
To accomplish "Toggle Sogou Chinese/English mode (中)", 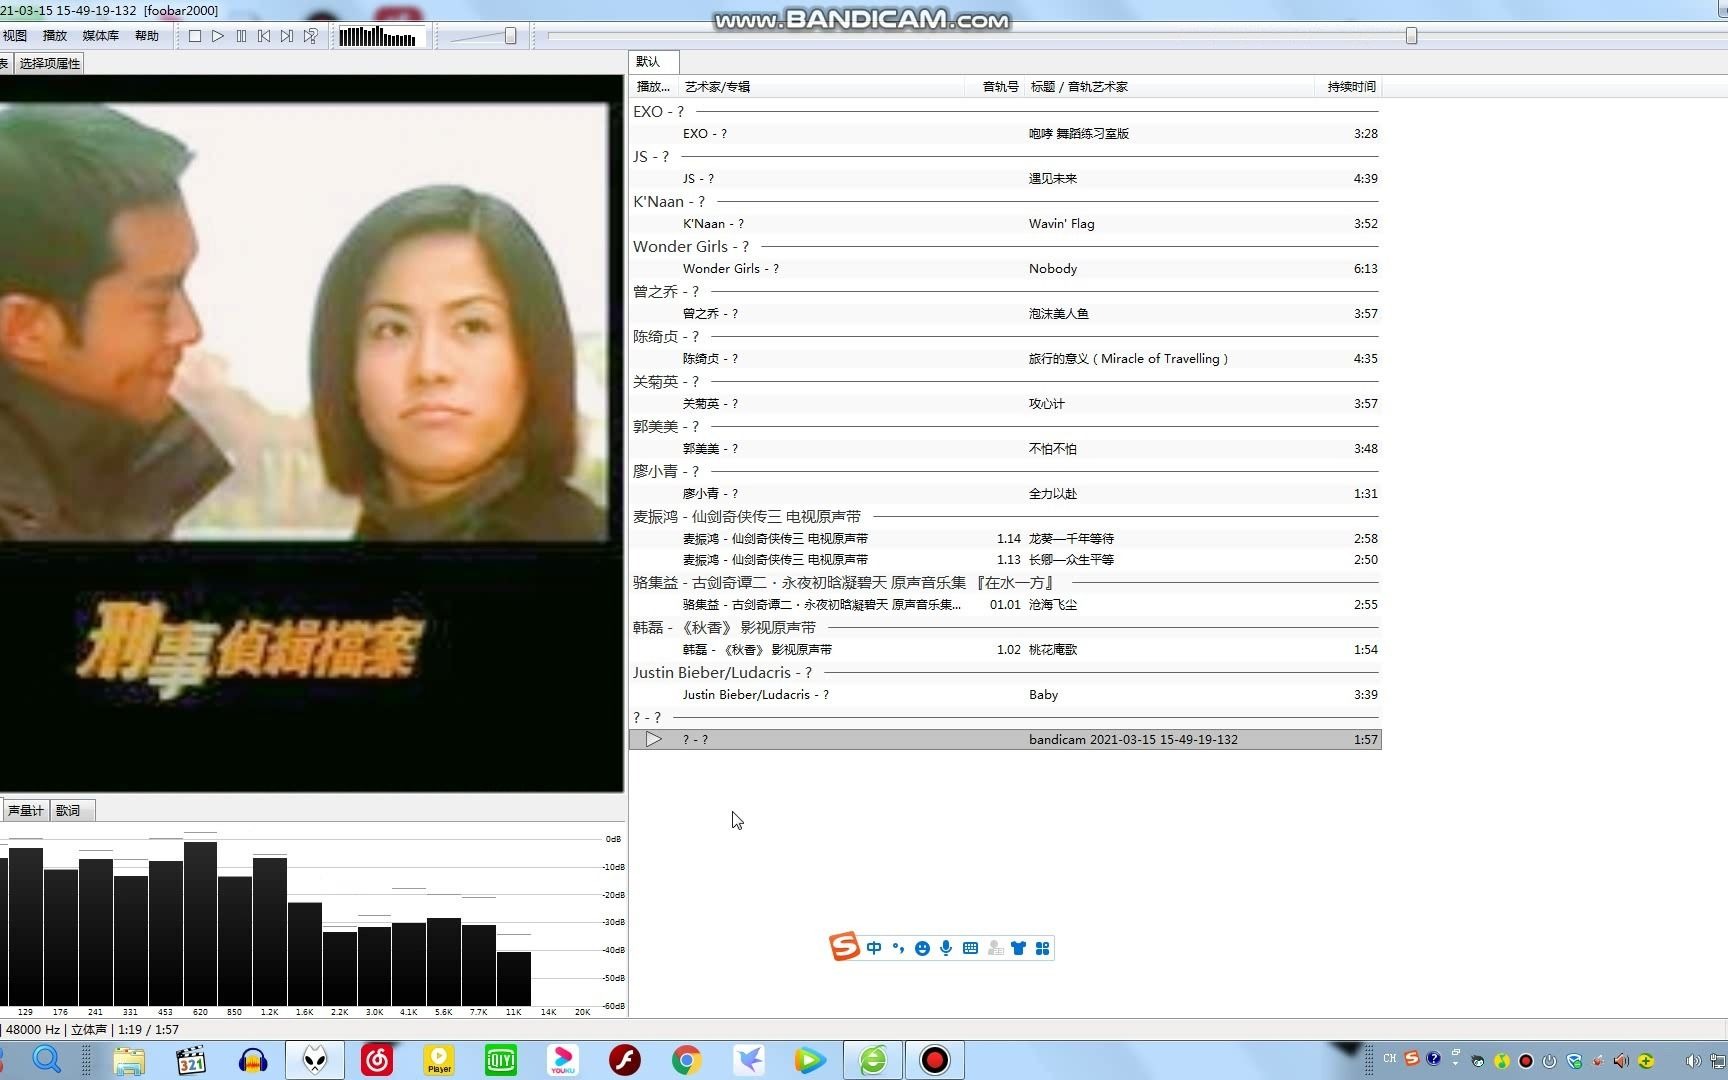I will click(x=874, y=948).
